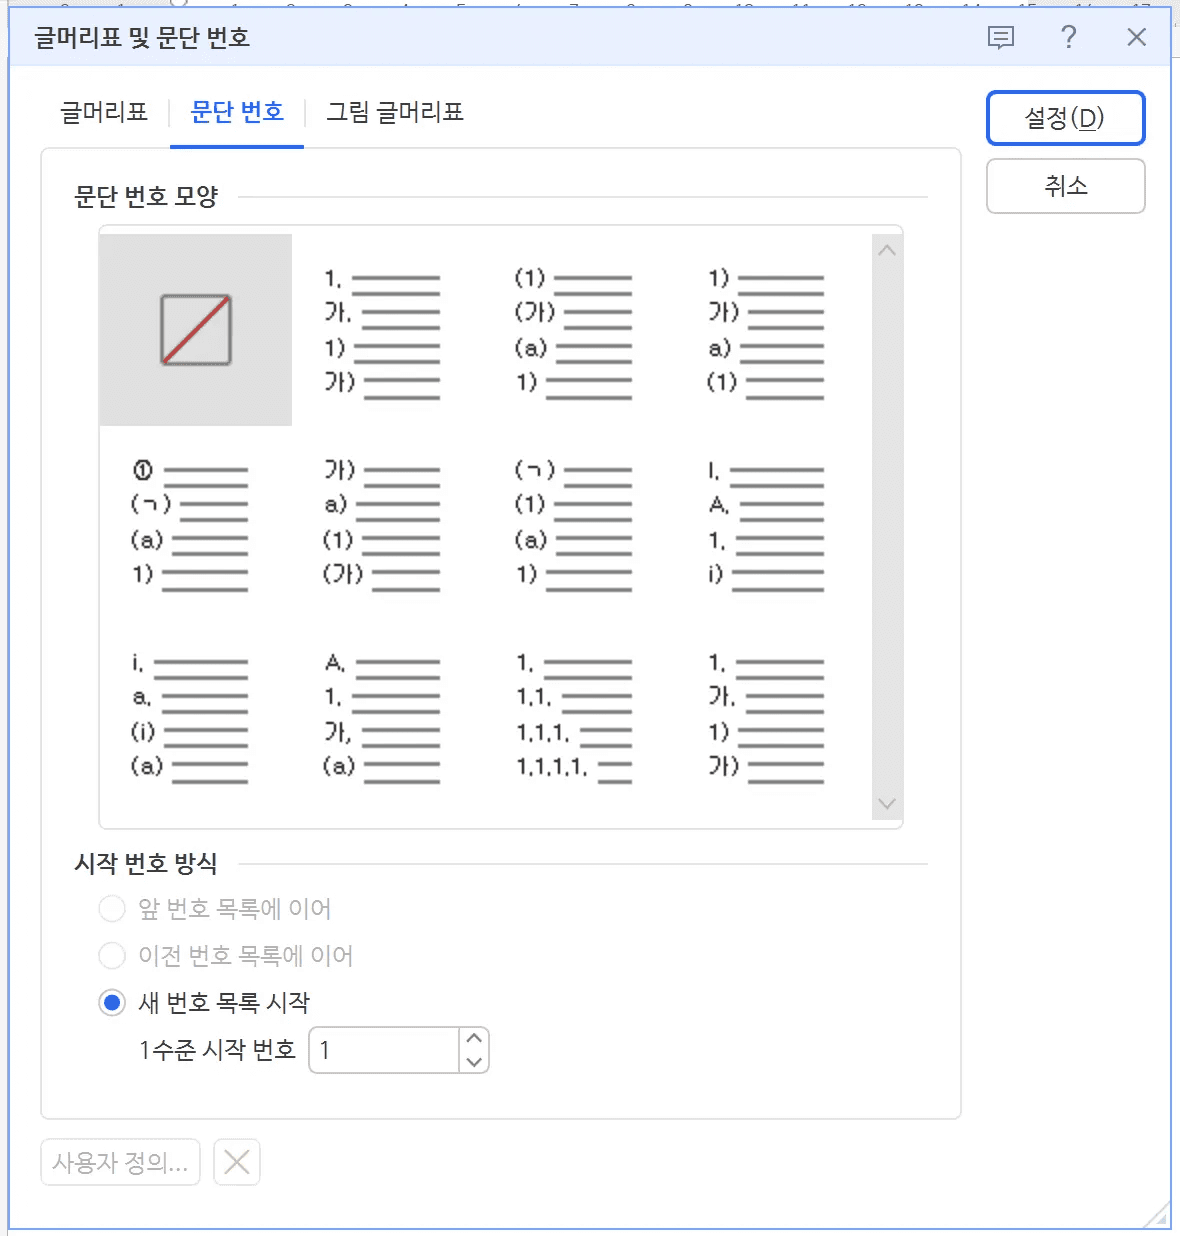Screen dimensions: 1180x1236
Task: Select the 'I. A. 1. i)' roman numeral style
Action: pyautogui.click(x=765, y=522)
